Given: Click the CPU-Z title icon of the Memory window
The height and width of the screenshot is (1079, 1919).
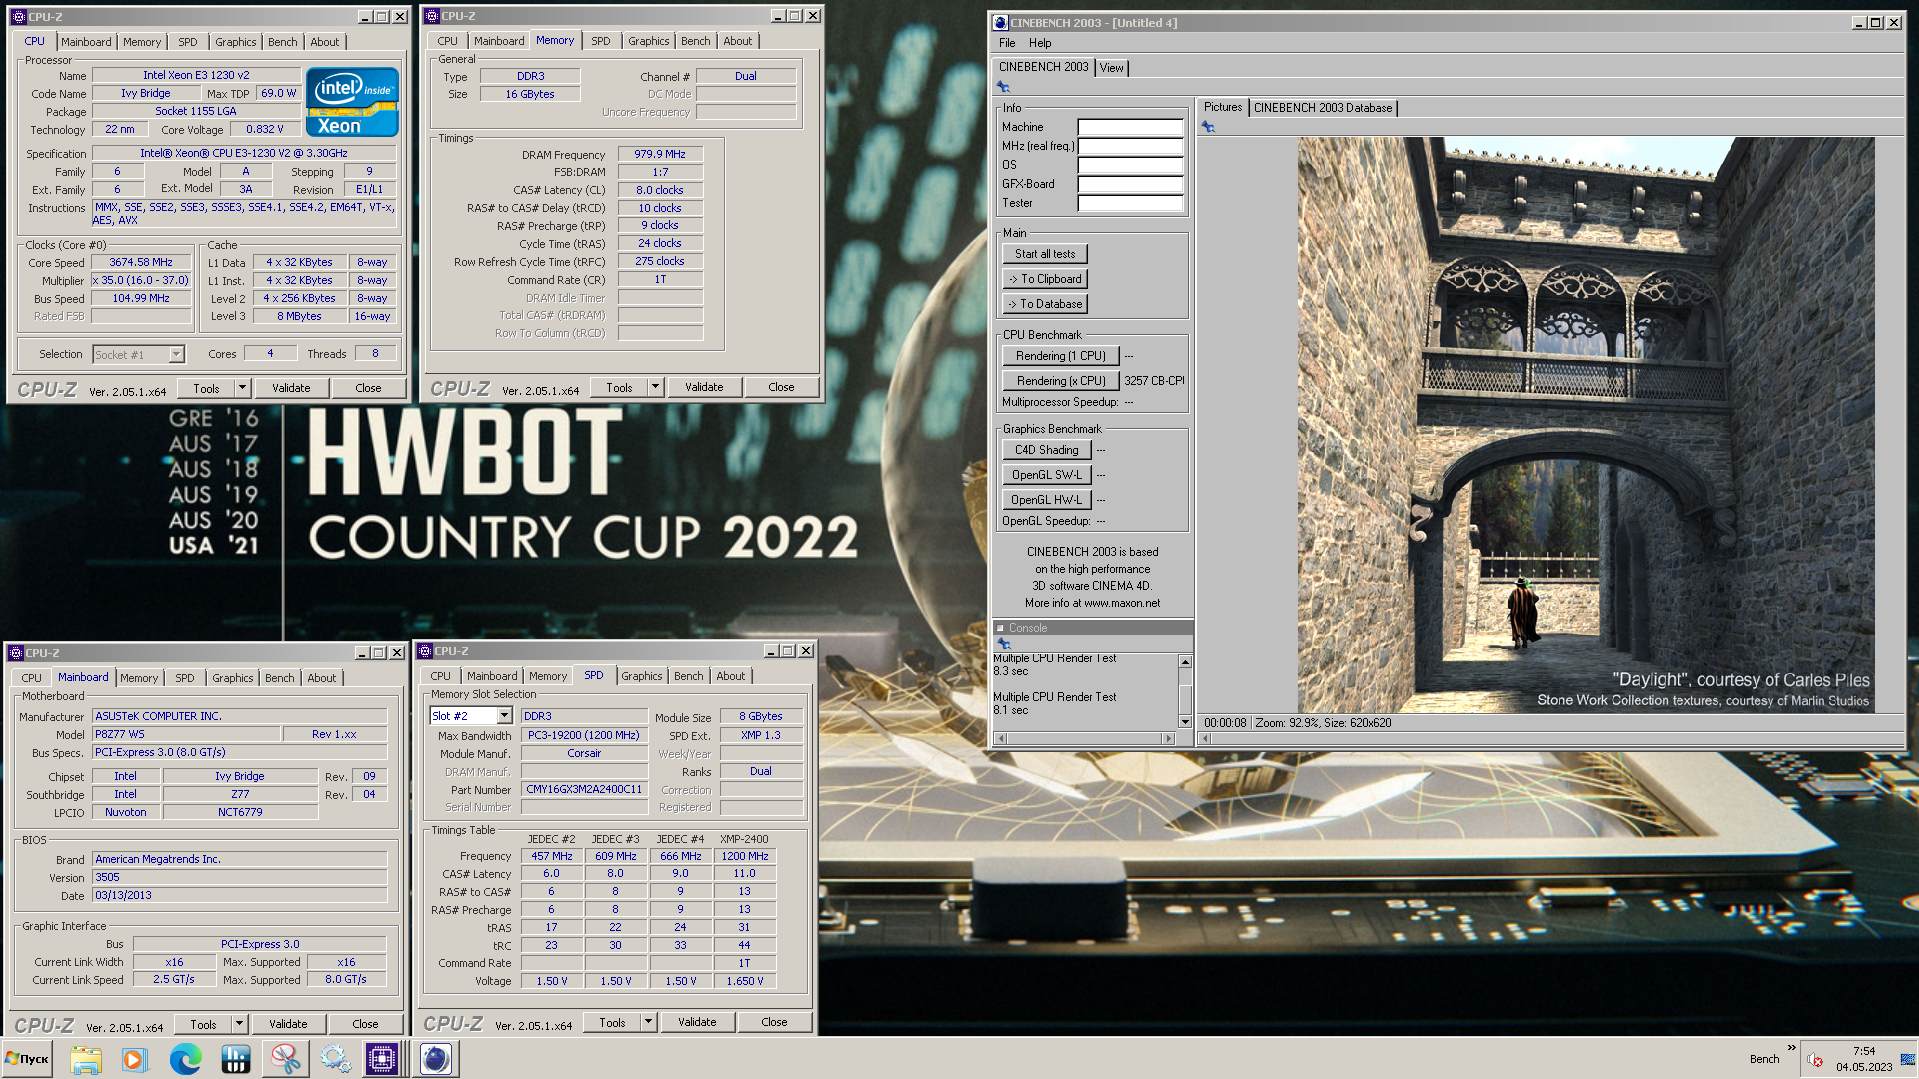Looking at the screenshot, I should click(431, 16).
